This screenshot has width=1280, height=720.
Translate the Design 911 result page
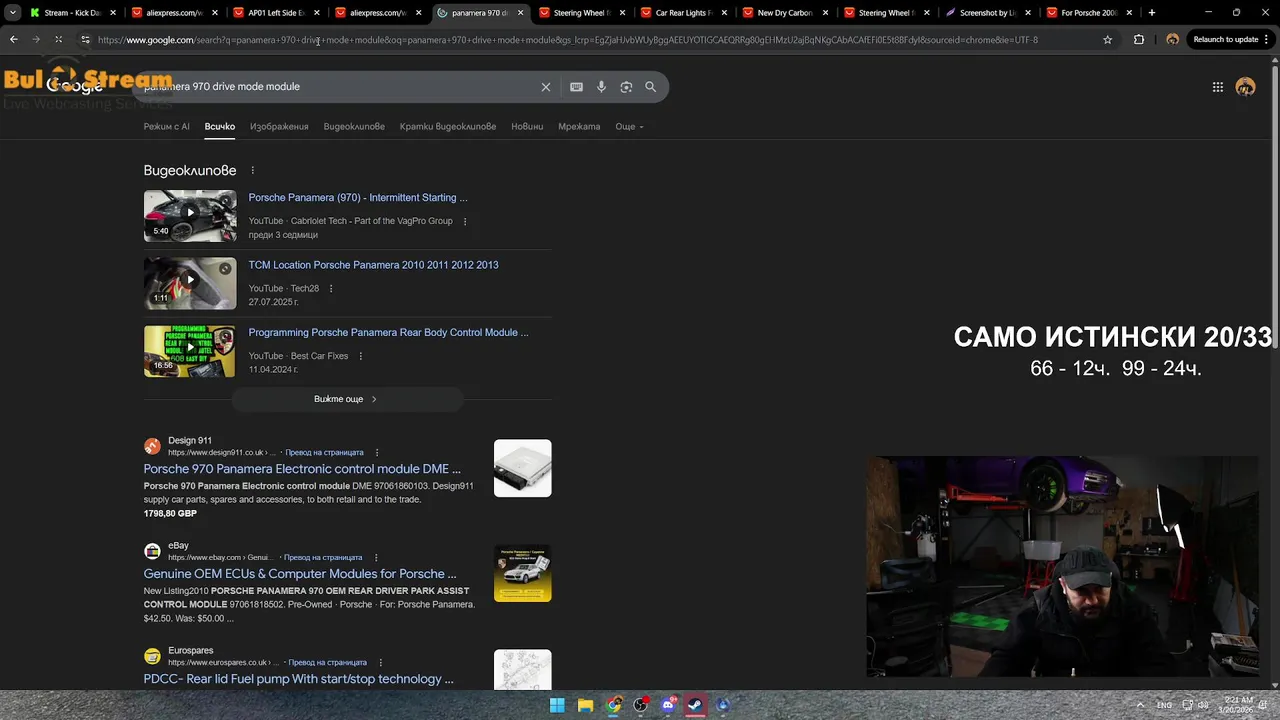click(324, 453)
